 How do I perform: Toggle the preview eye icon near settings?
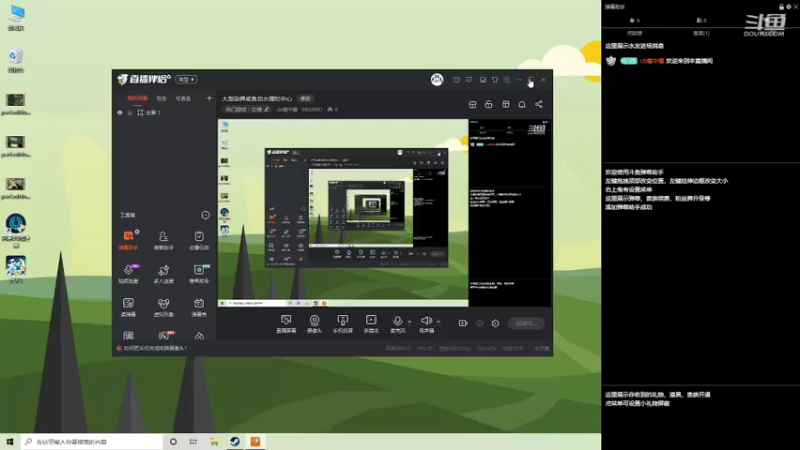click(480, 323)
